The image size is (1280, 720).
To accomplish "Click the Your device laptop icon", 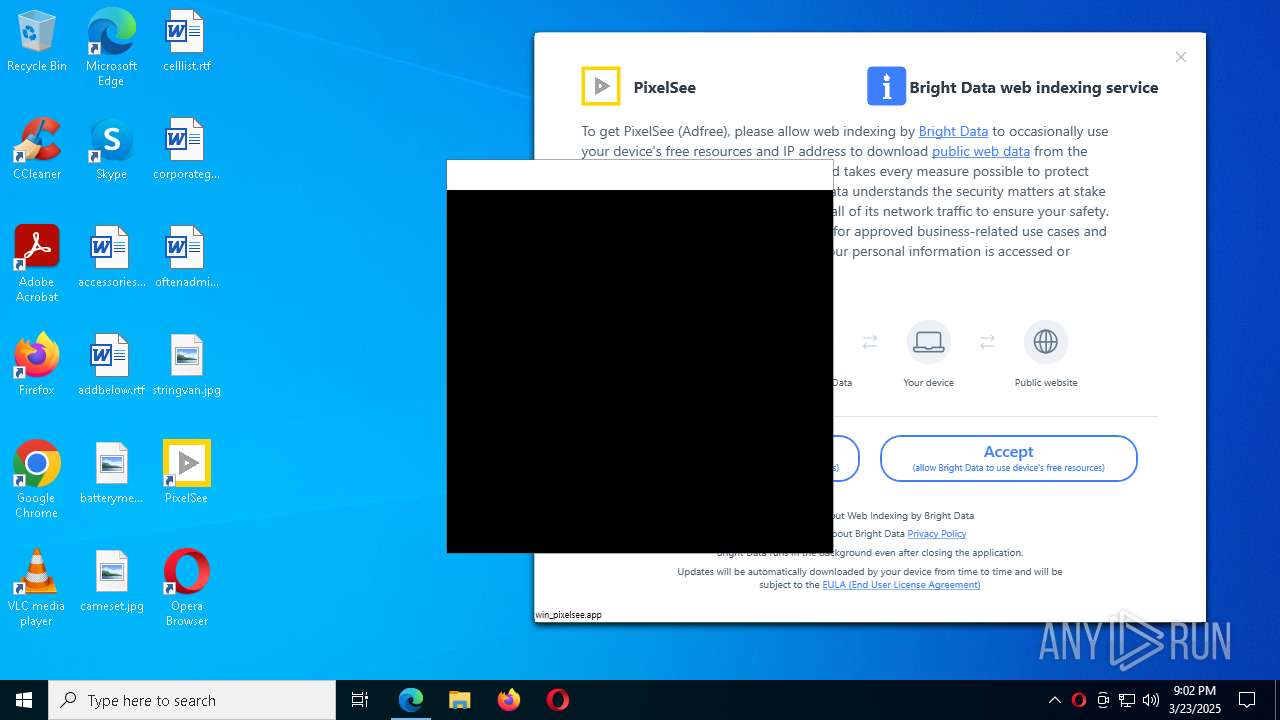I will click(928, 342).
